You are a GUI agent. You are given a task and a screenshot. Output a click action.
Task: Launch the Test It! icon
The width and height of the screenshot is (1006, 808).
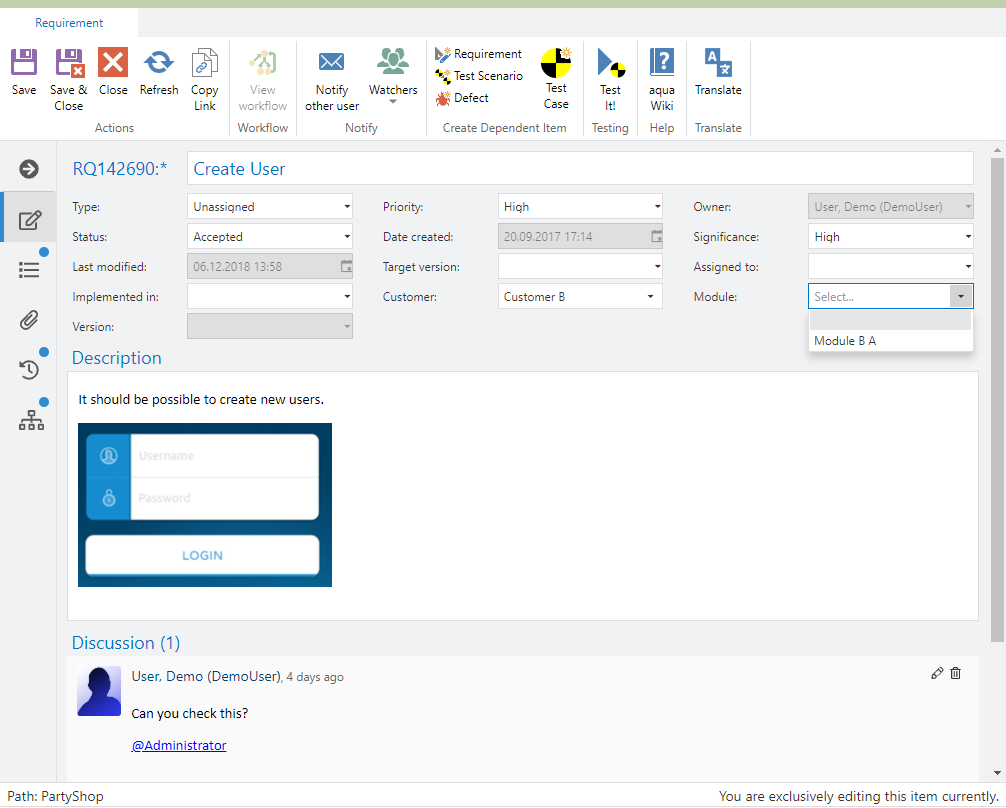[x=610, y=64]
